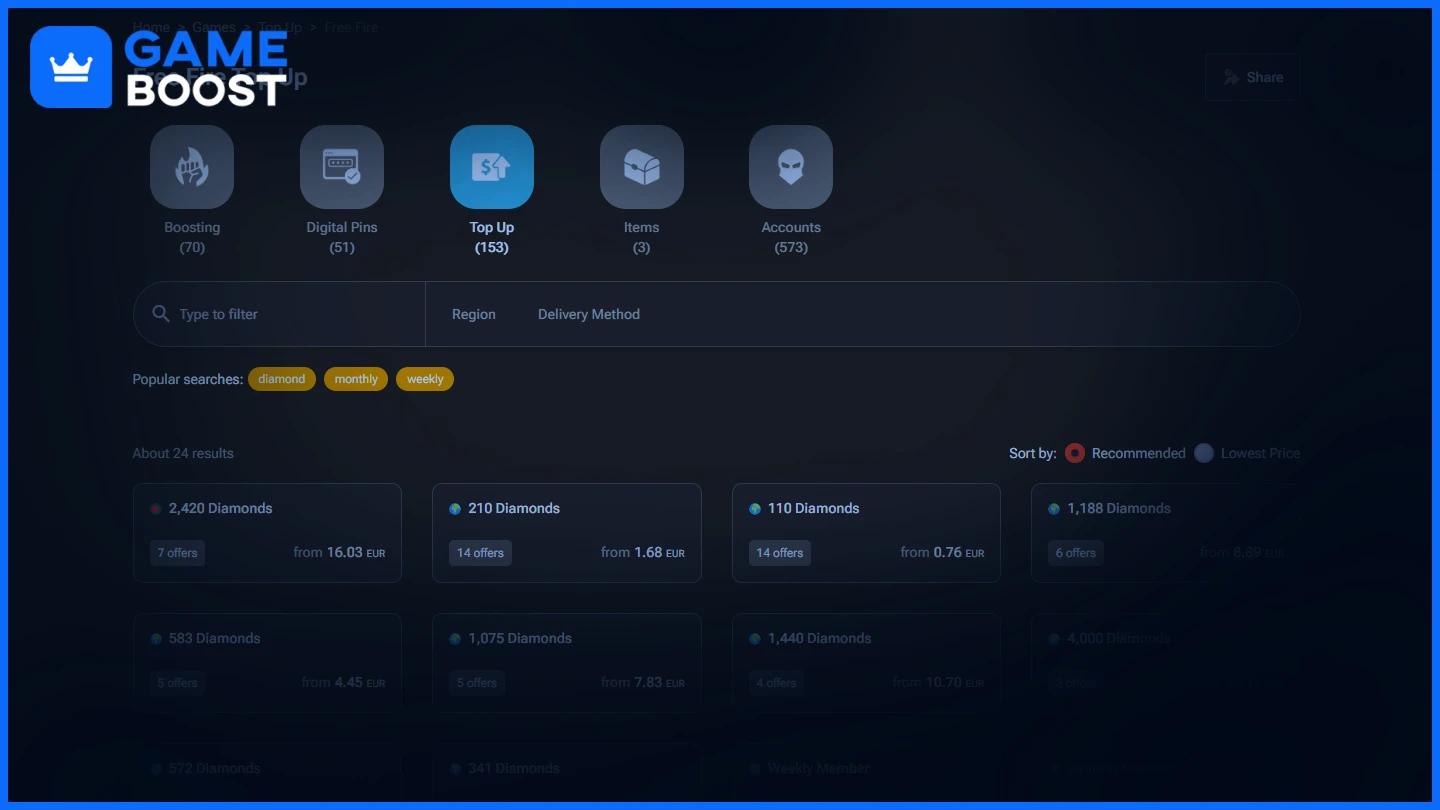Image resolution: width=1440 pixels, height=810 pixels.
Task: Go to Home in the breadcrumb
Action: tap(151, 27)
